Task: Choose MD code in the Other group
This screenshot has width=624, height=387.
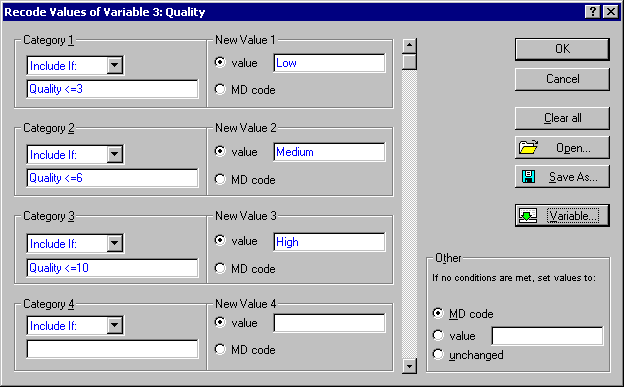Action: tap(438, 313)
